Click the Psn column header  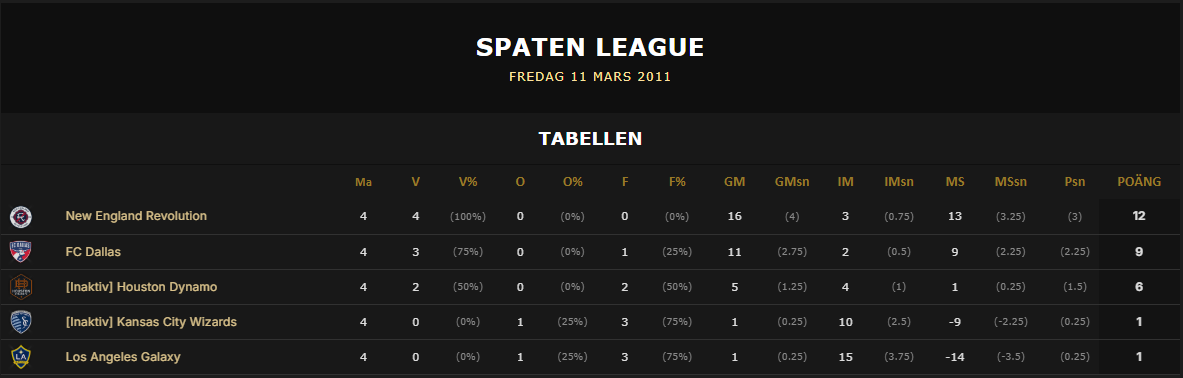1074,182
